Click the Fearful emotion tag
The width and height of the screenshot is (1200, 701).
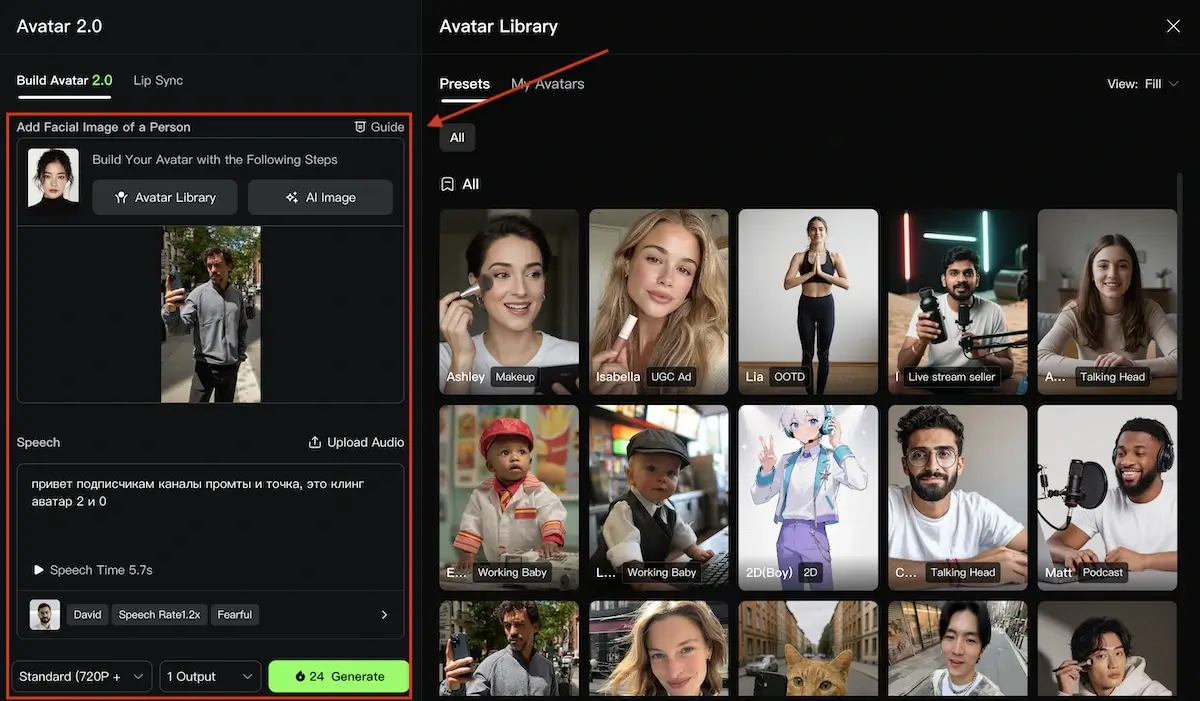point(235,615)
